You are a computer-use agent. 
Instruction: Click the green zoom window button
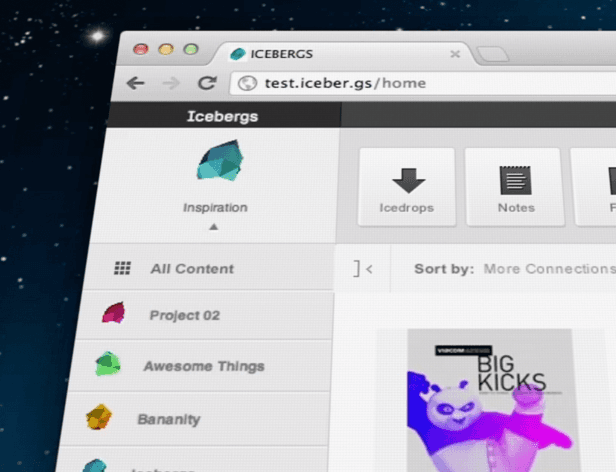191,49
